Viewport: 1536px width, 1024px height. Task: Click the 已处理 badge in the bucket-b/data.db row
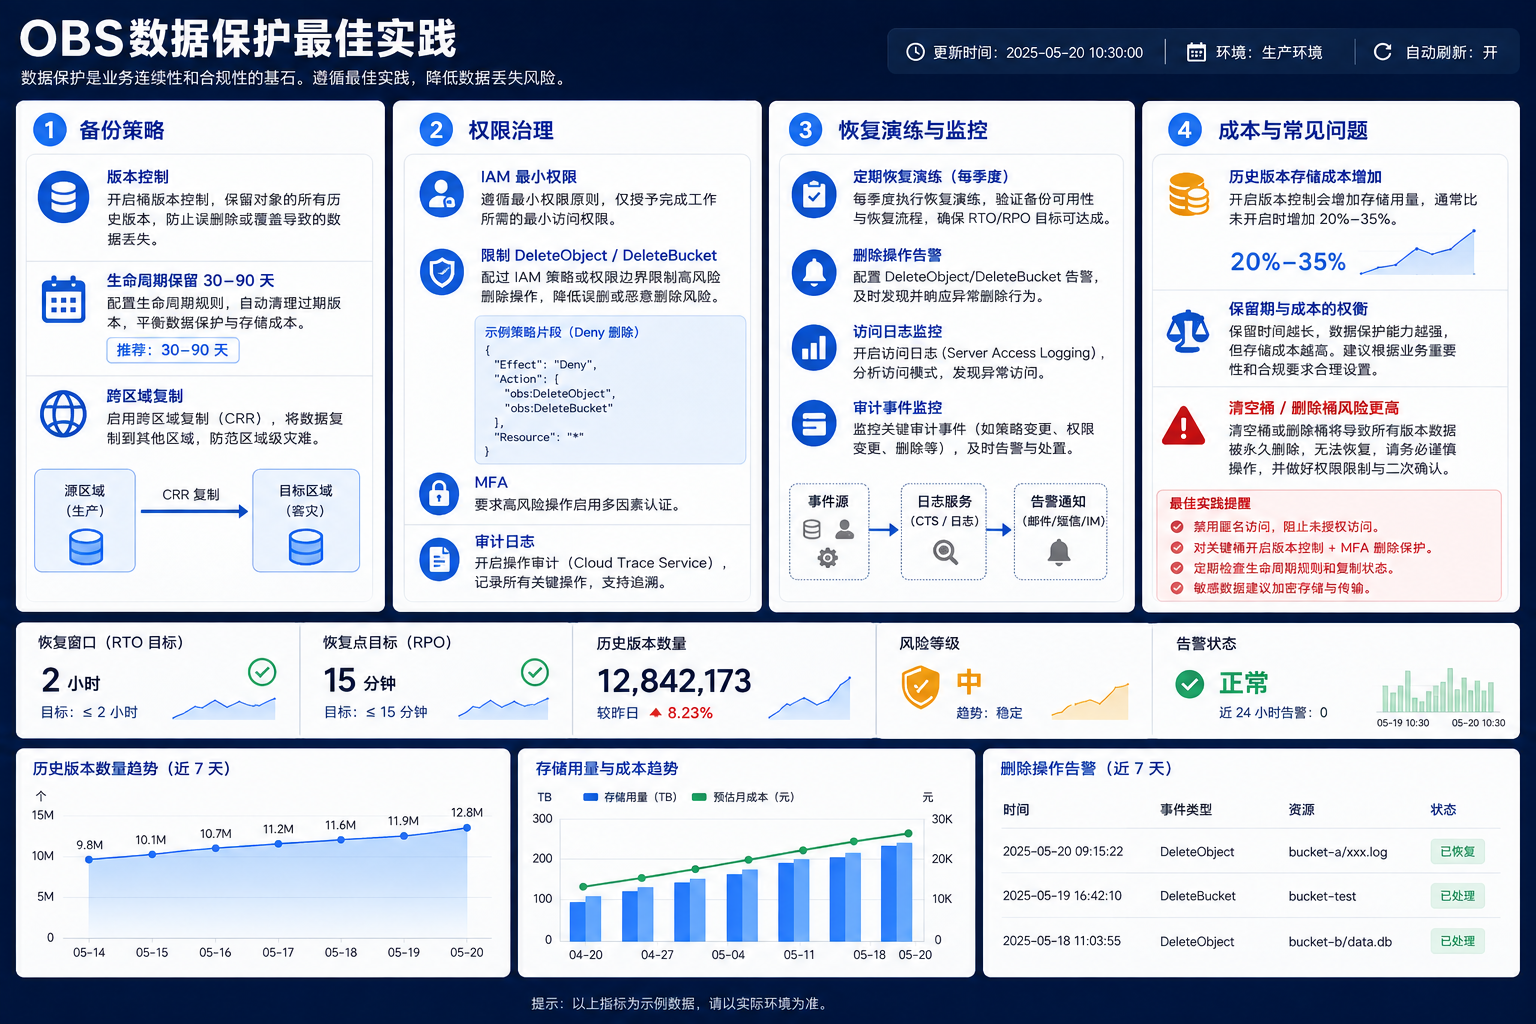tap(1457, 941)
